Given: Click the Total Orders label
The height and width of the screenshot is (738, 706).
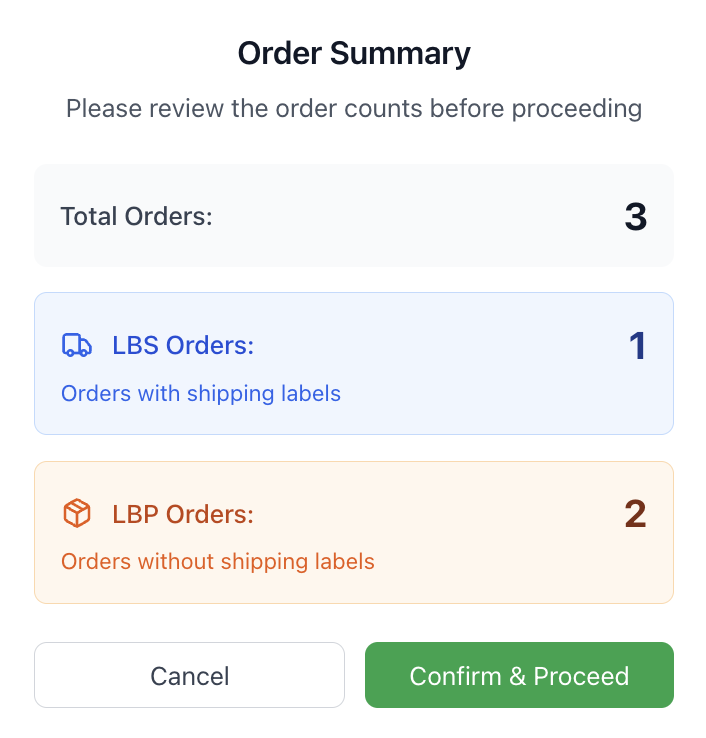Looking at the screenshot, I should tap(136, 216).
